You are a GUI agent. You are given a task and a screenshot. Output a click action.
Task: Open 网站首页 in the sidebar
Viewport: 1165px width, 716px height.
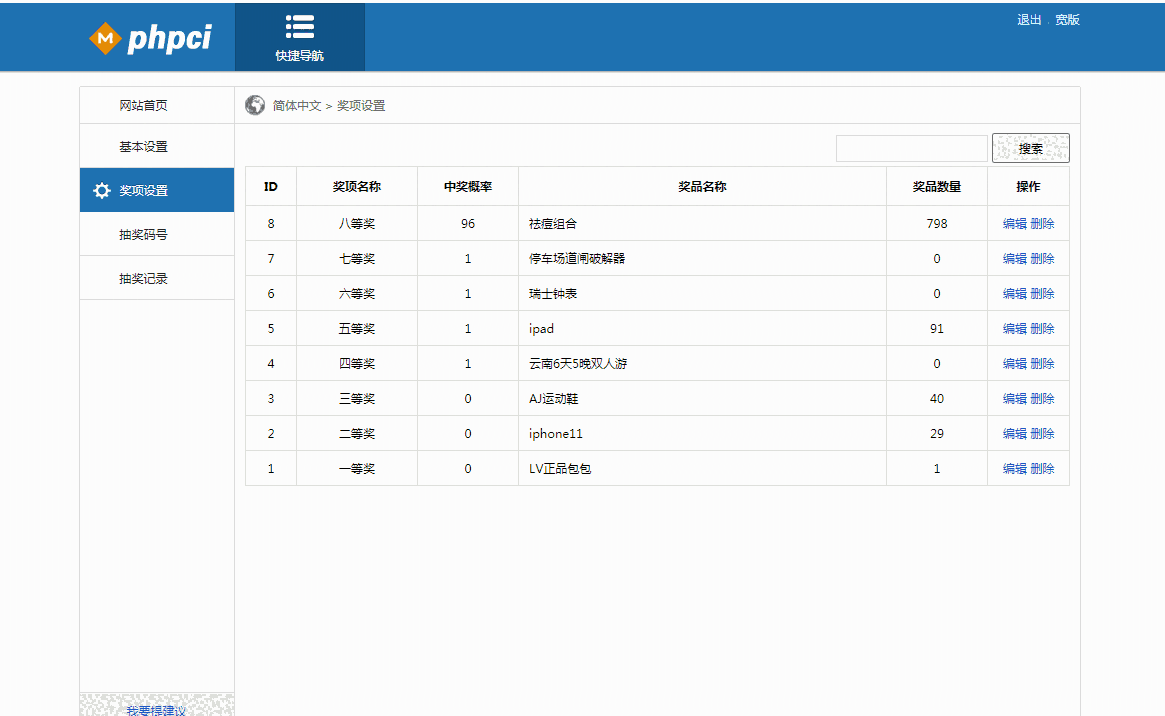point(143,106)
